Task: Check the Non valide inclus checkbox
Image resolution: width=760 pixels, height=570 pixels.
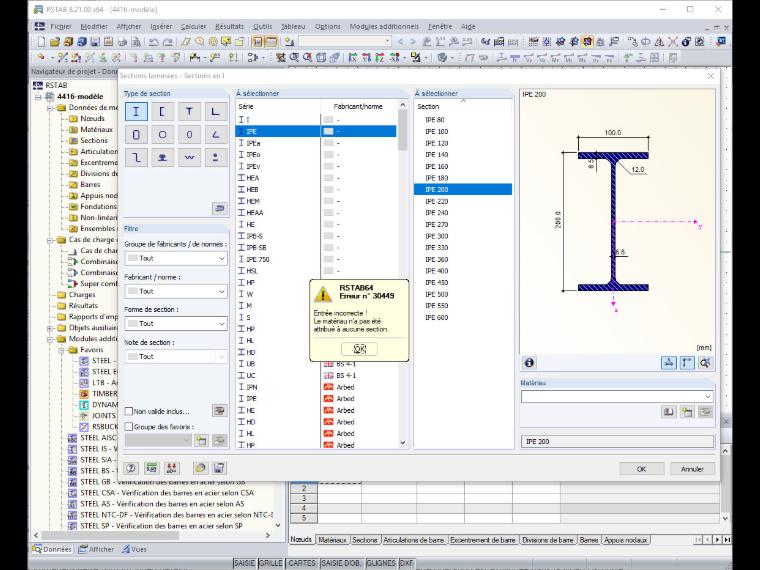Action: click(x=128, y=411)
